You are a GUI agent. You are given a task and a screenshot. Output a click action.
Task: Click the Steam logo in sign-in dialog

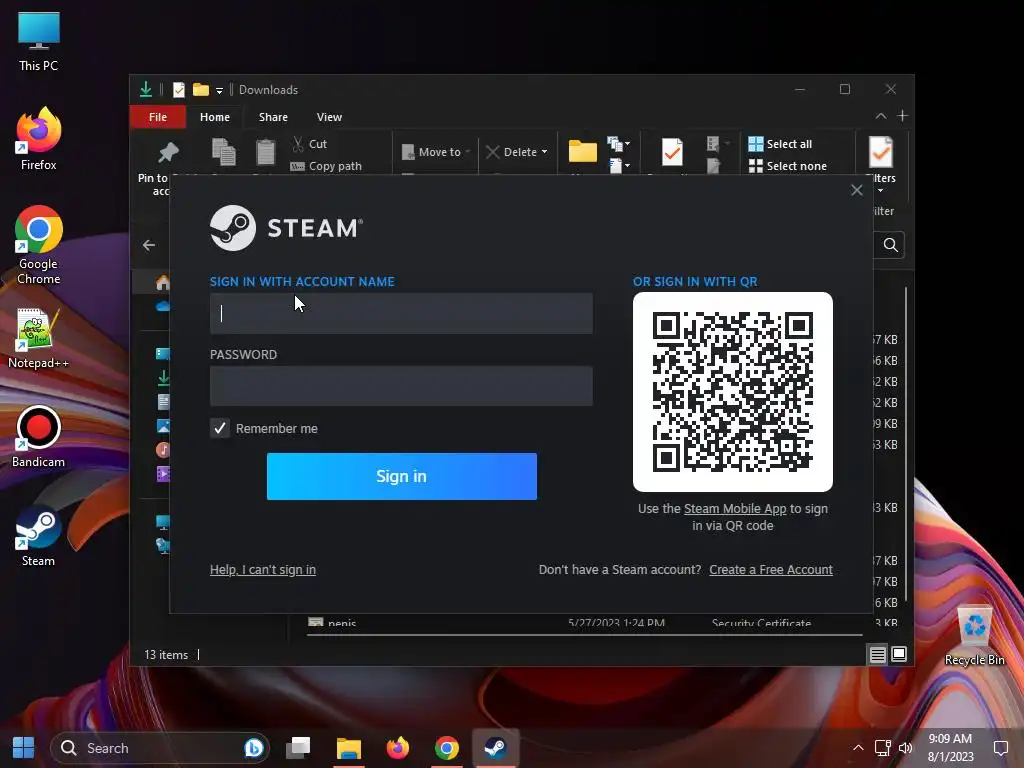pos(285,228)
